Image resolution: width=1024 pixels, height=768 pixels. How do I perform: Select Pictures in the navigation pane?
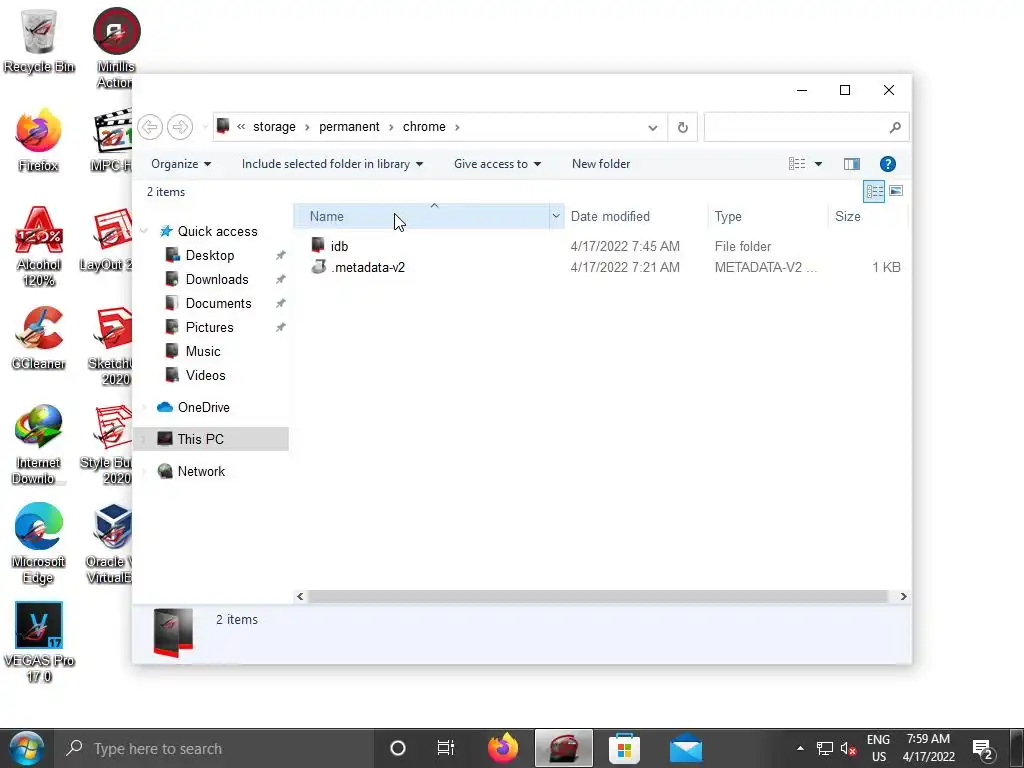point(210,328)
